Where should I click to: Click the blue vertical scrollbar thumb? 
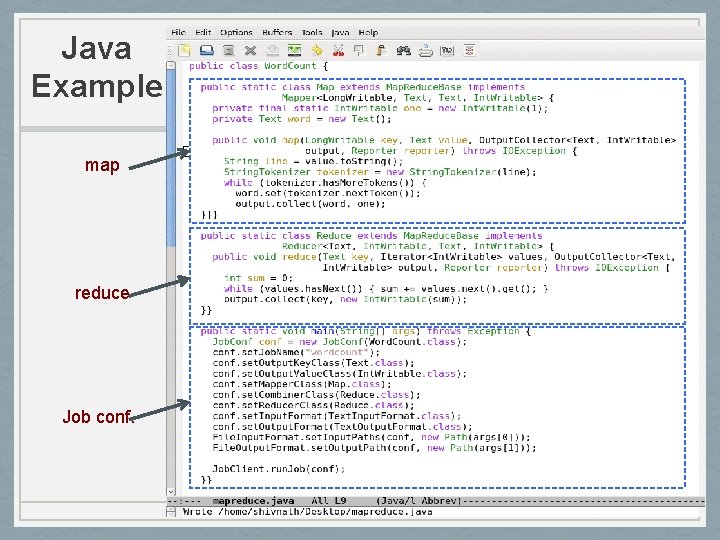(171, 158)
